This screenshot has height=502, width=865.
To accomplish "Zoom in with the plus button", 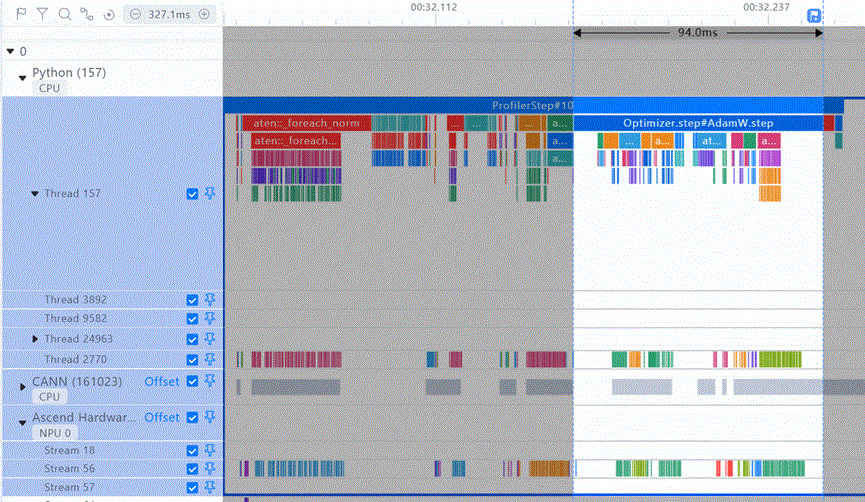I will (204, 14).
